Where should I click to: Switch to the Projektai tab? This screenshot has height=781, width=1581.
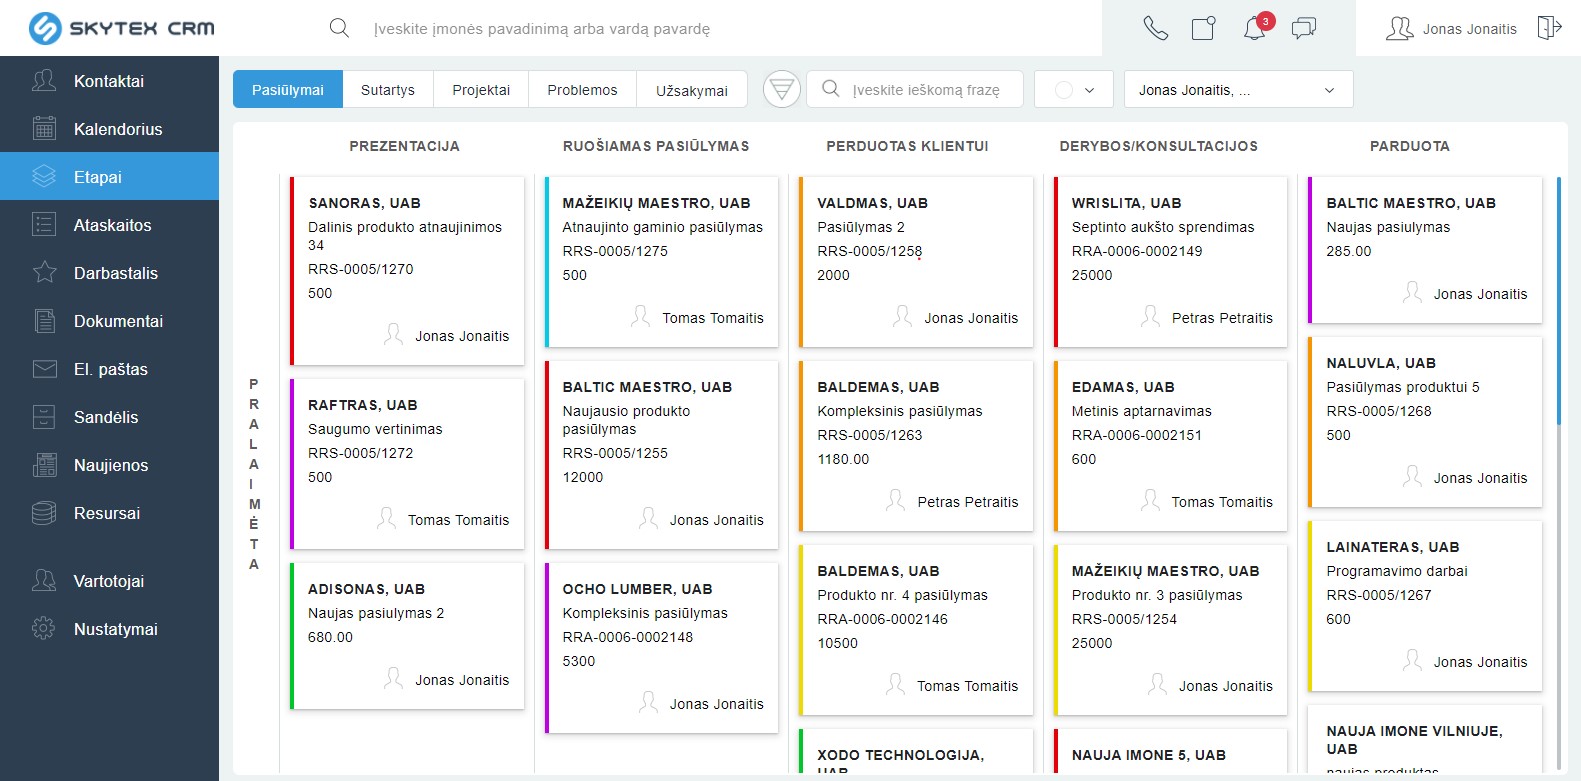(481, 89)
